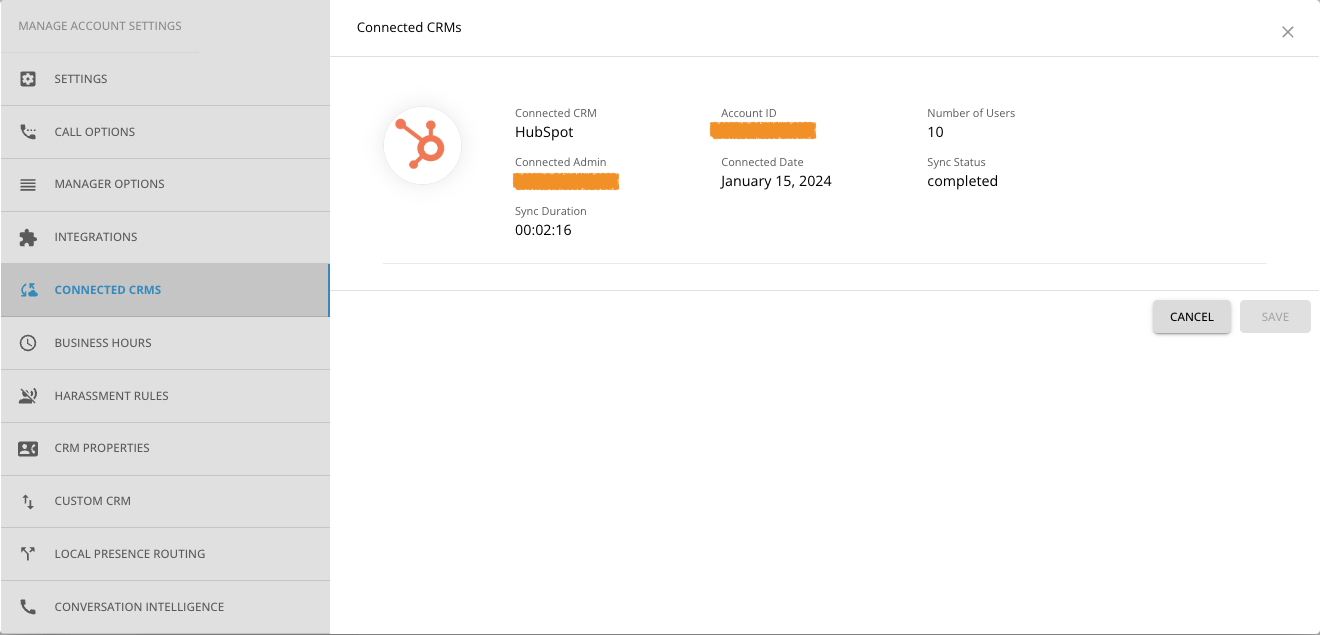This screenshot has height=635, width=1320.
Task: Select Local Presence Routing
Action: pos(165,554)
